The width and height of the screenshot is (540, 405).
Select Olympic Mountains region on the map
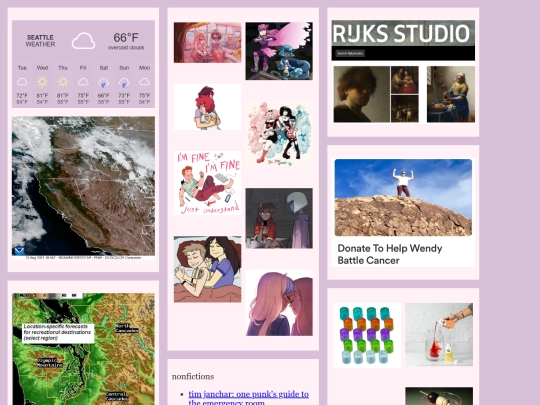(x=50, y=363)
